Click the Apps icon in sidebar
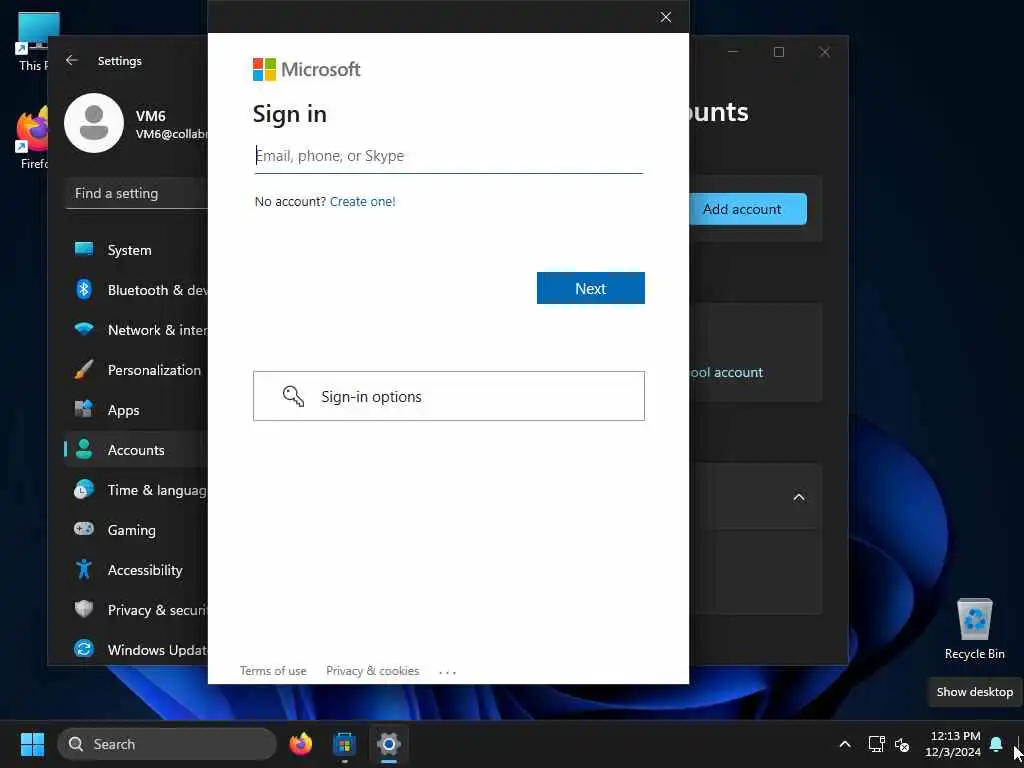1024x768 pixels. pyautogui.click(x=84, y=409)
